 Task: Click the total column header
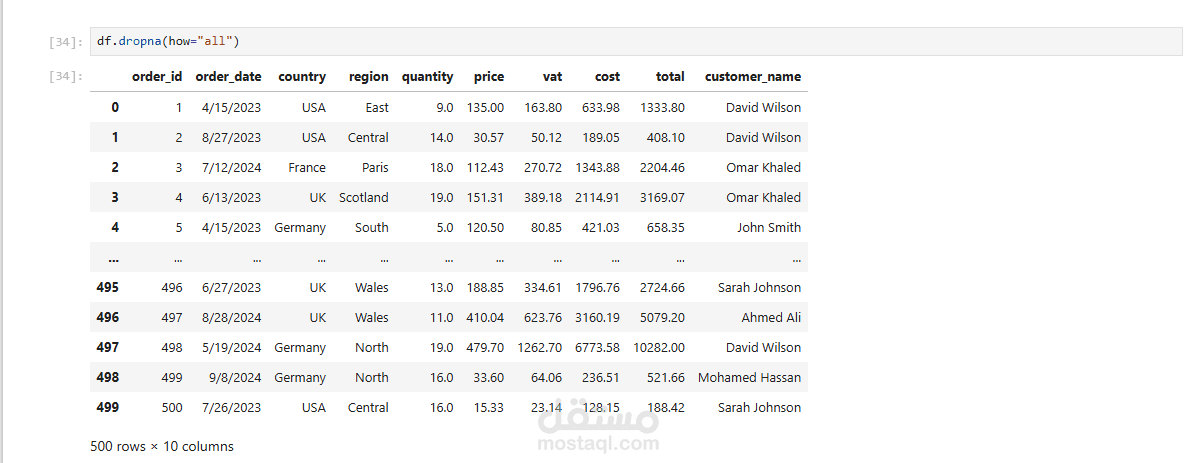click(670, 76)
